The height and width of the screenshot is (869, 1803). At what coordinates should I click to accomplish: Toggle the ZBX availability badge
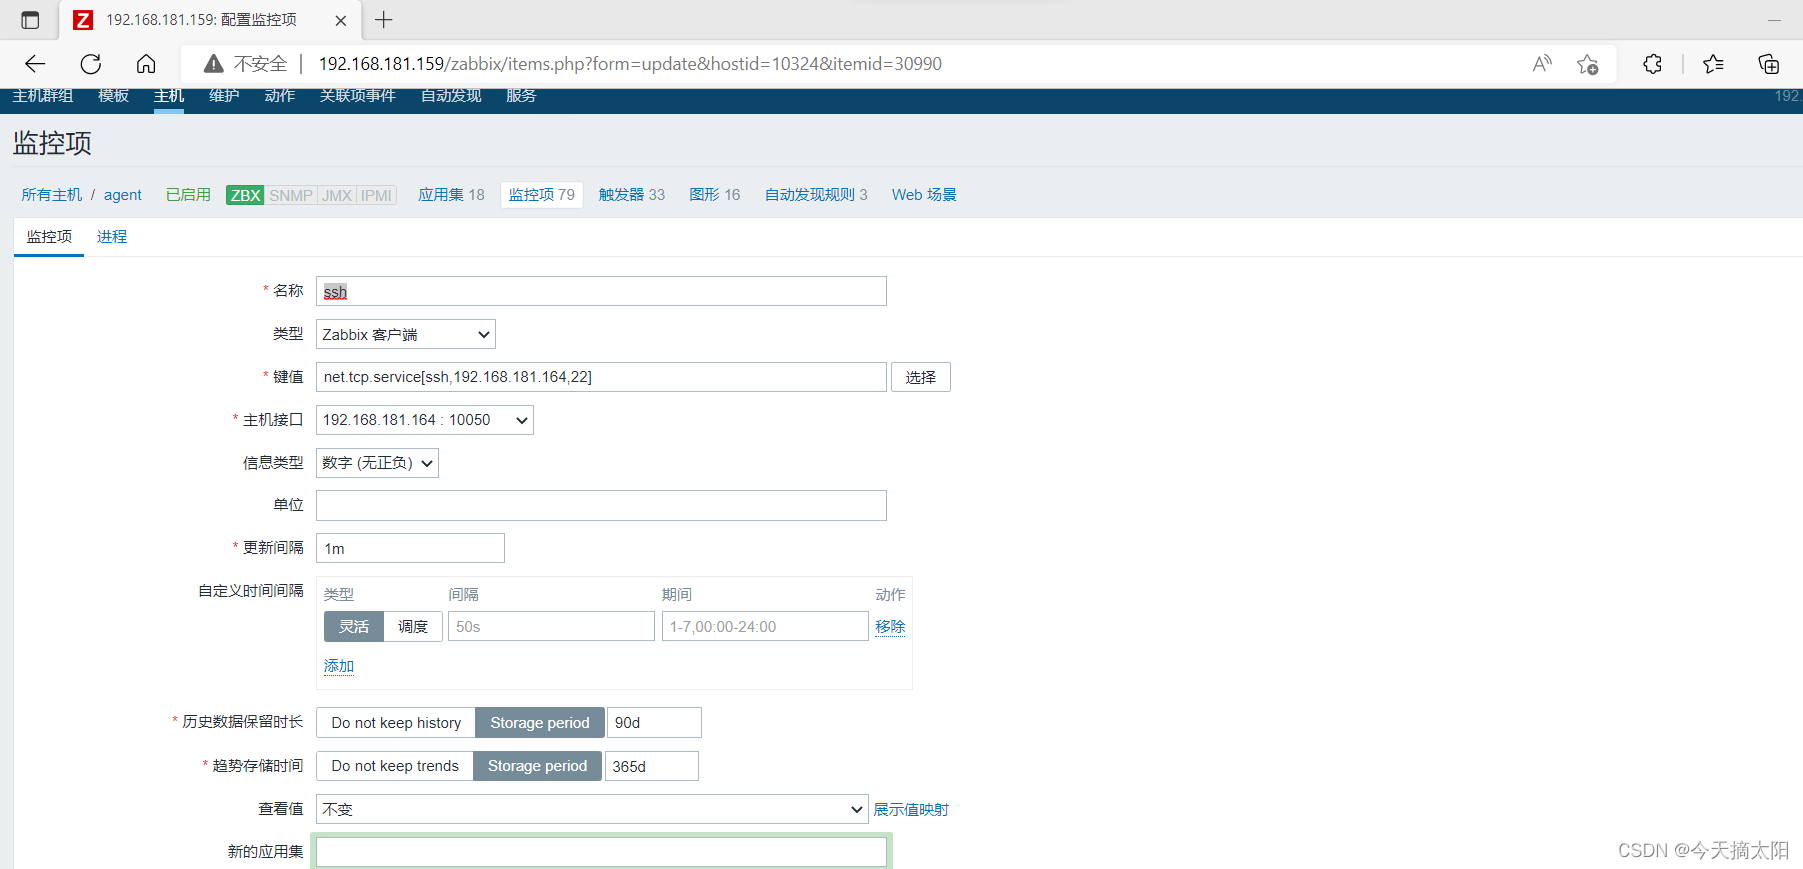pos(245,195)
